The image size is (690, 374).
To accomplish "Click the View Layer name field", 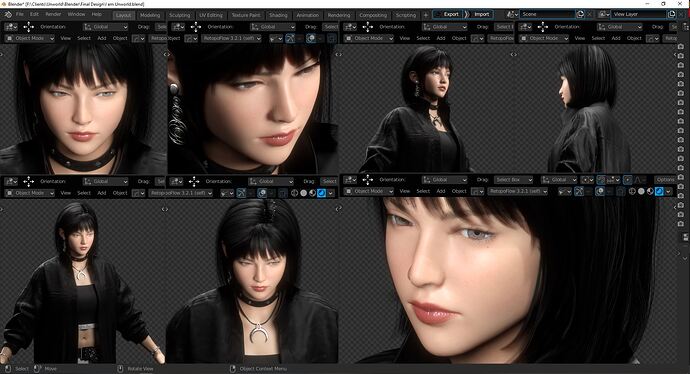I will pos(639,14).
